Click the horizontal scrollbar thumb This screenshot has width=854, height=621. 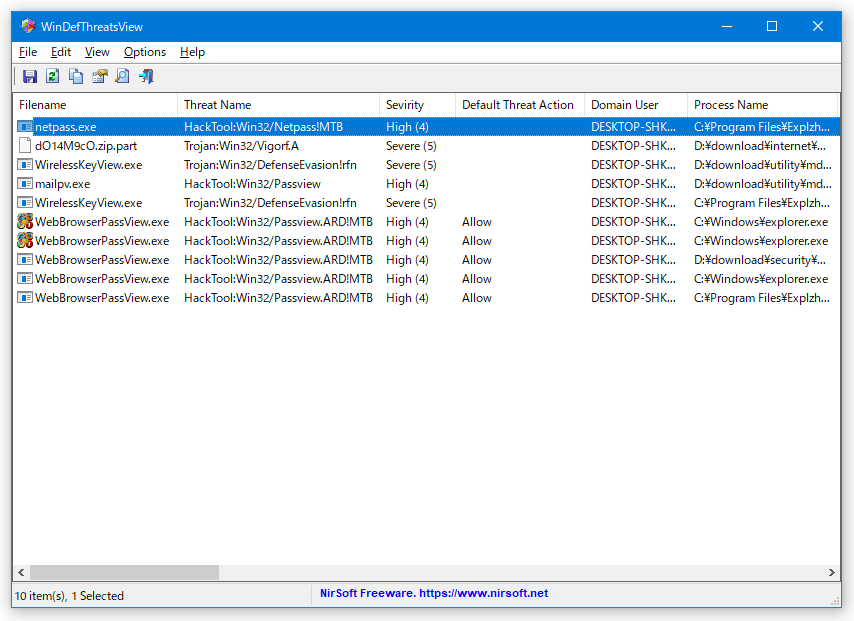click(124, 573)
